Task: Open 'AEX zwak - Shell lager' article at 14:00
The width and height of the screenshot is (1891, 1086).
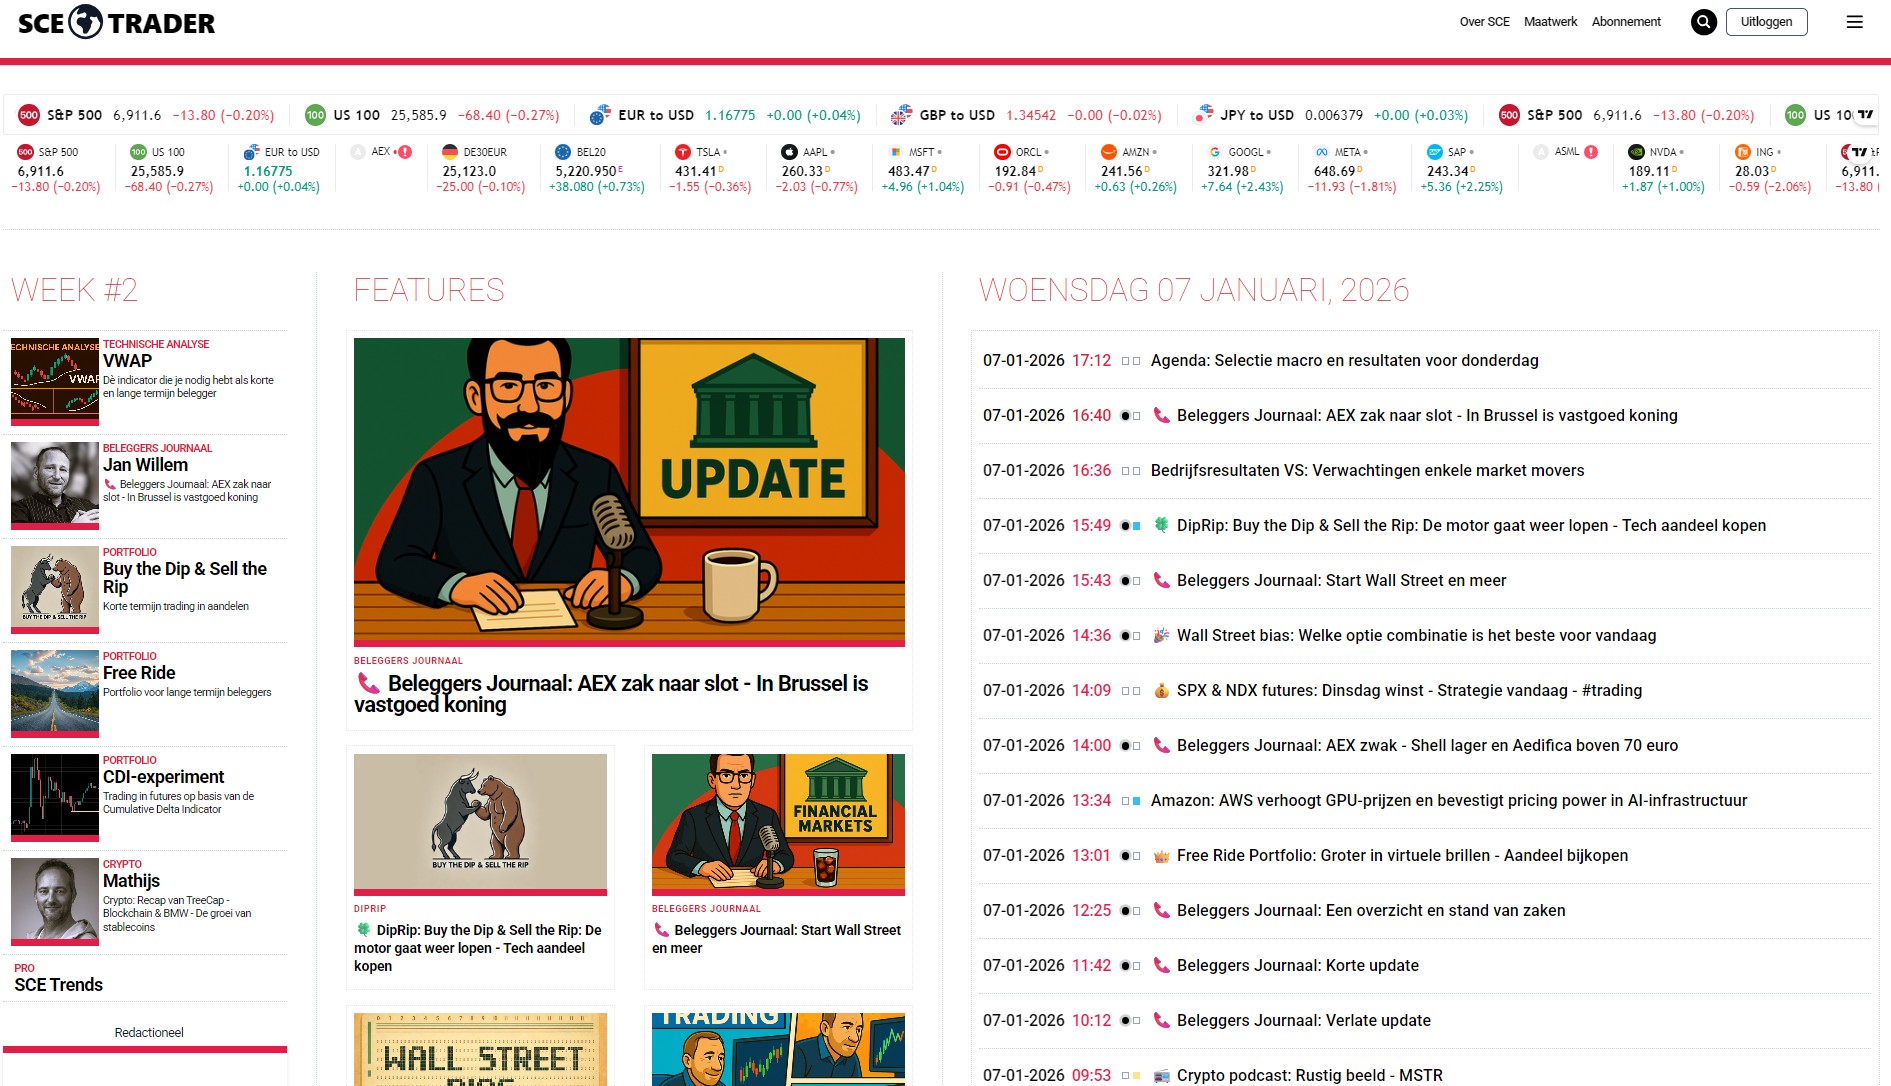Action: tap(1427, 745)
